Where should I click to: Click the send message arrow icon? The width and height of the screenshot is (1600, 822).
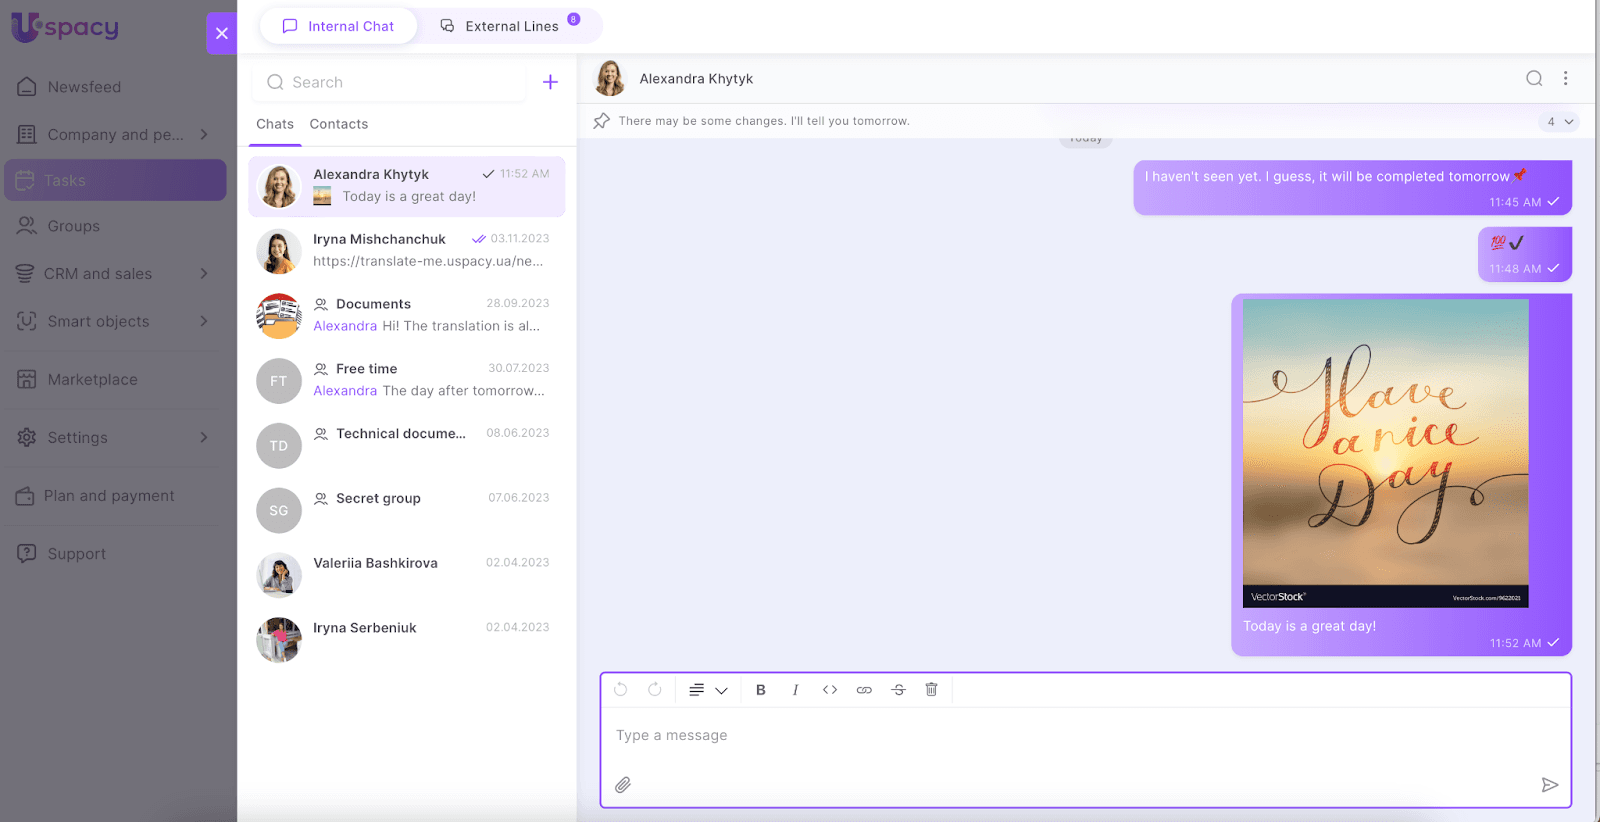click(x=1549, y=785)
